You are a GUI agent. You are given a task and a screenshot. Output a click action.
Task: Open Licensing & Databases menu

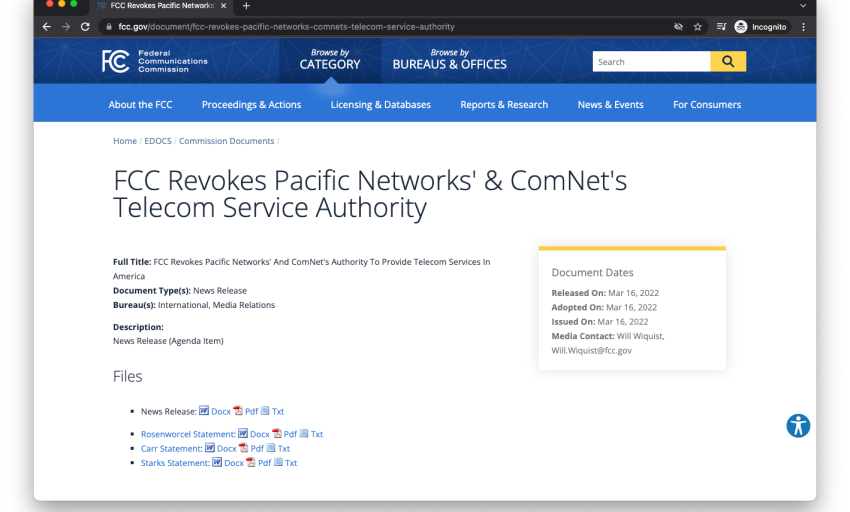click(x=381, y=105)
